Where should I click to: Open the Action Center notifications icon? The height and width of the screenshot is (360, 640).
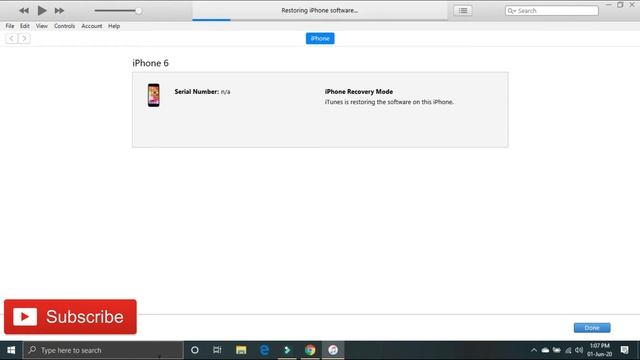click(x=624, y=350)
